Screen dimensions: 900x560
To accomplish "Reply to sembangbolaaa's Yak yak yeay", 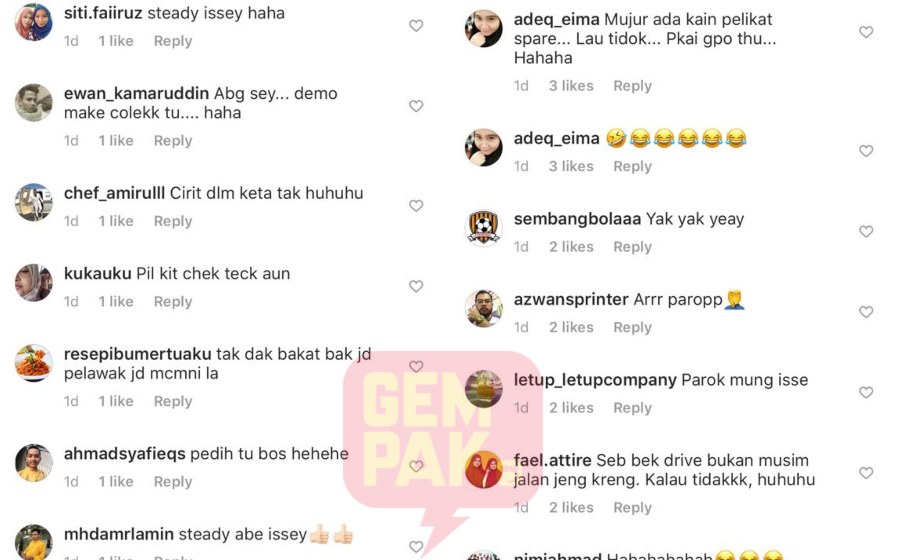I will 633,247.
